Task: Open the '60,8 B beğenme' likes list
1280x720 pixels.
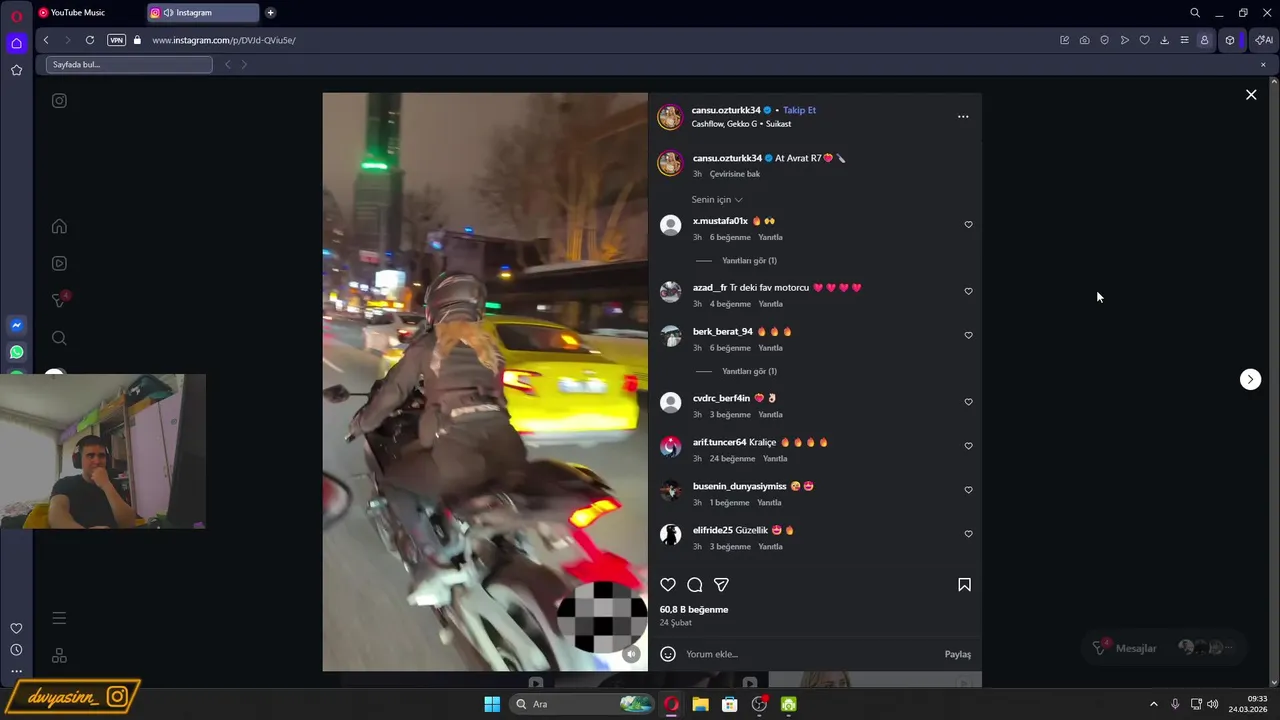Action: click(x=694, y=610)
